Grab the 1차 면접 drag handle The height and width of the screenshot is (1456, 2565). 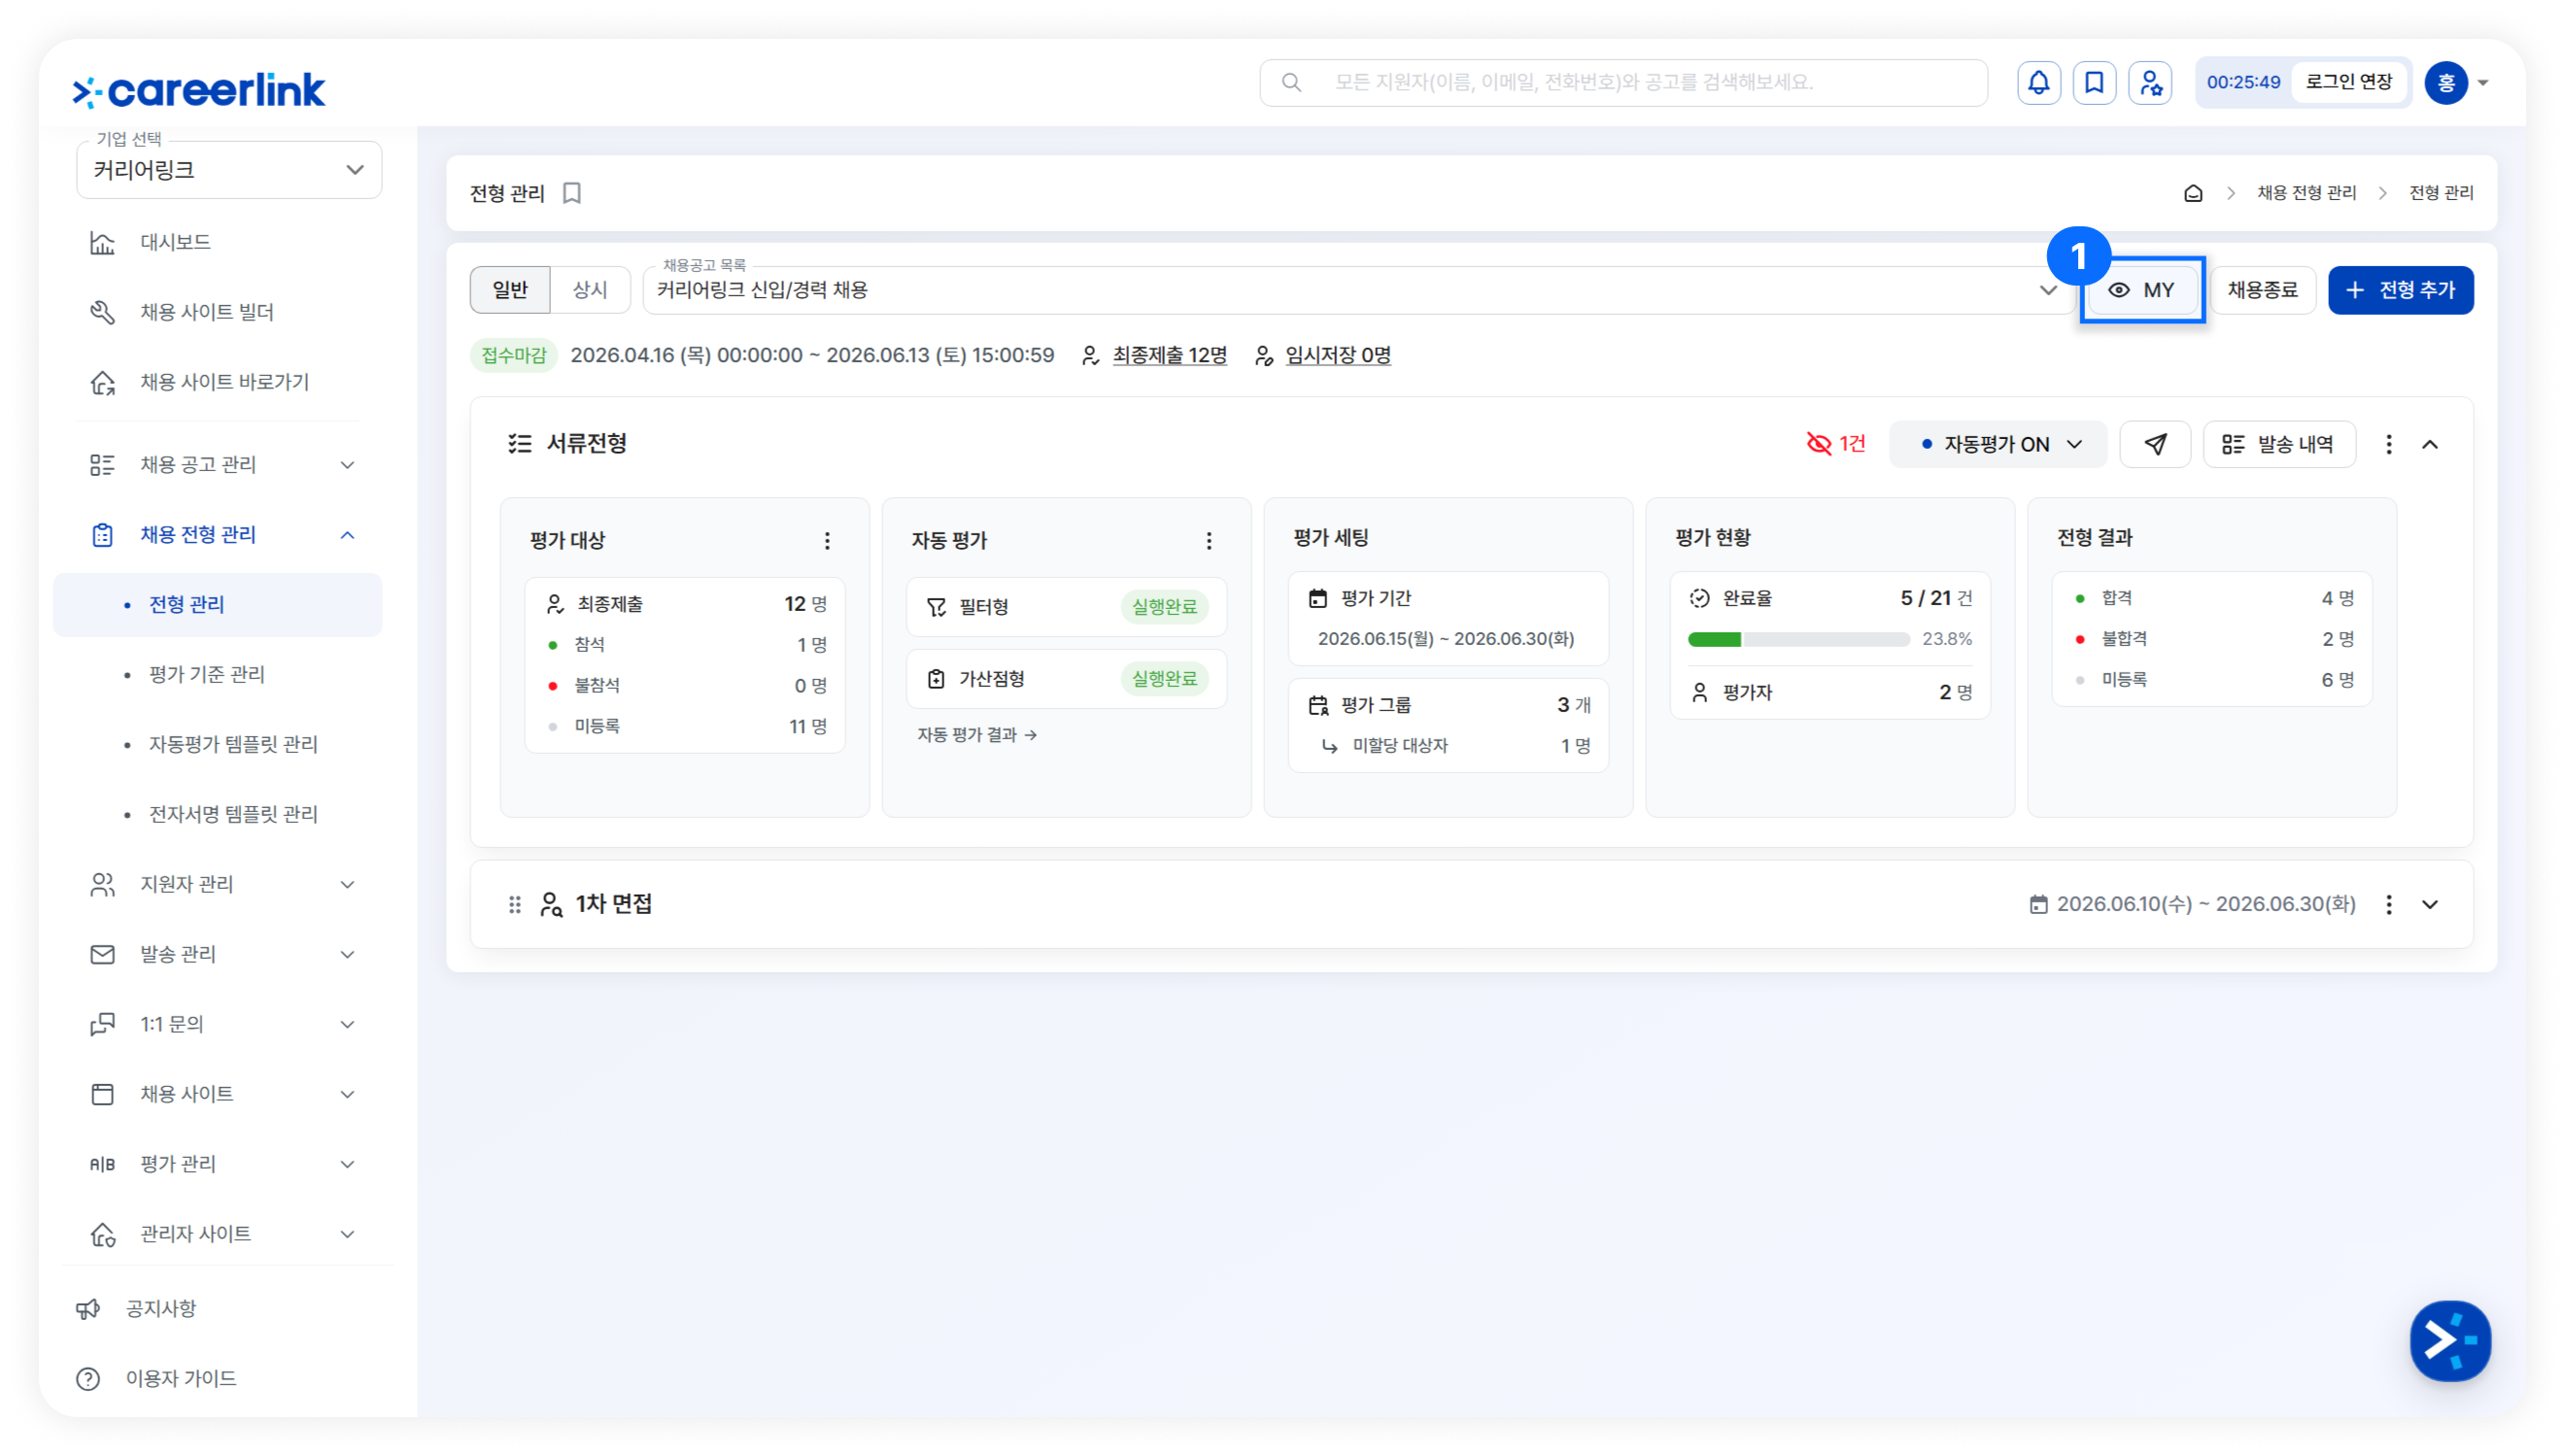point(514,904)
